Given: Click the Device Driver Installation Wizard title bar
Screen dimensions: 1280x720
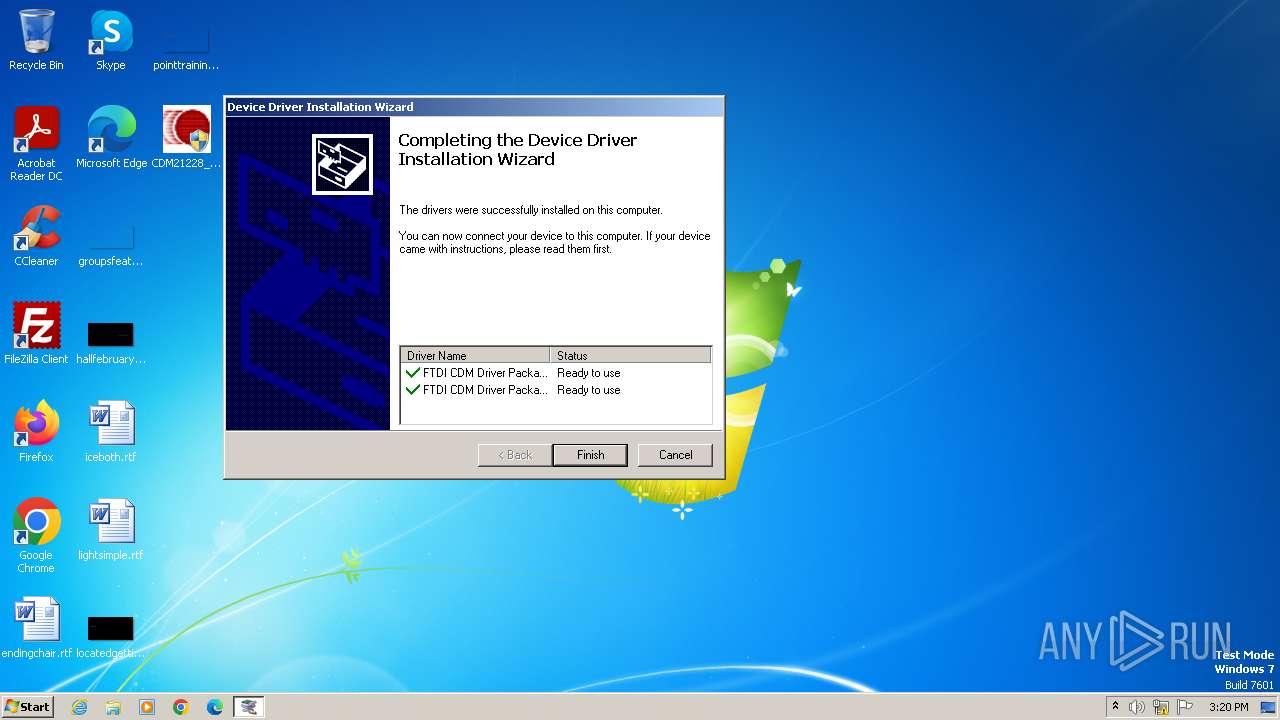Looking at the screenshot, I should click(x=473, y=107).
